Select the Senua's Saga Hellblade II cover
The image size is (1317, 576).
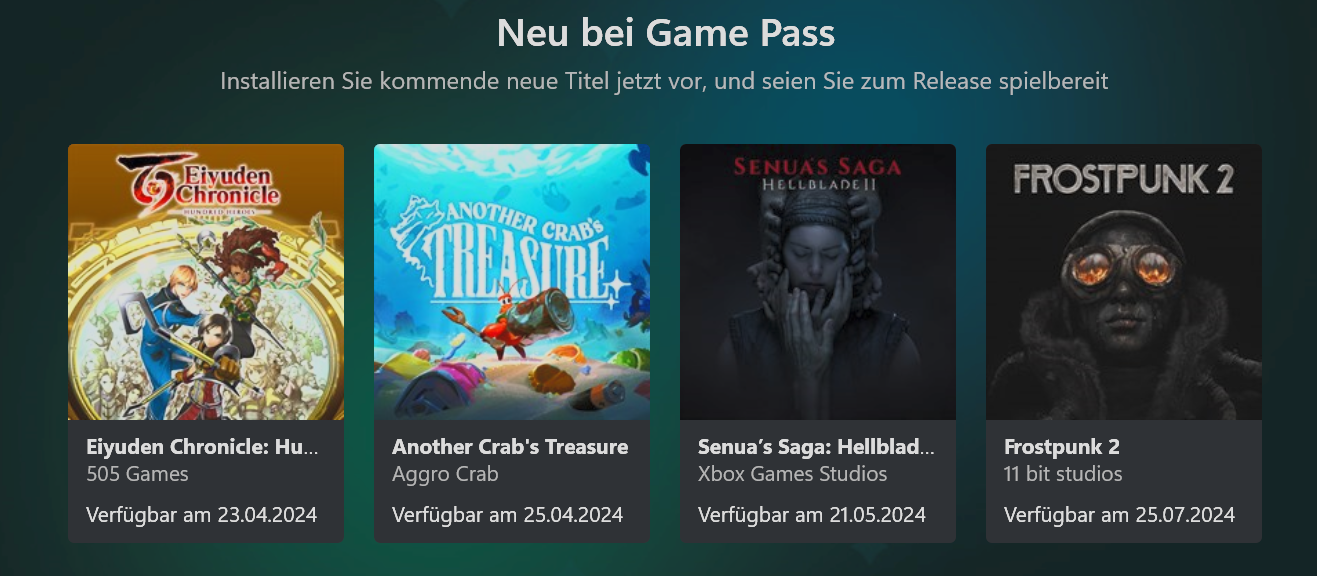point(818,282)
